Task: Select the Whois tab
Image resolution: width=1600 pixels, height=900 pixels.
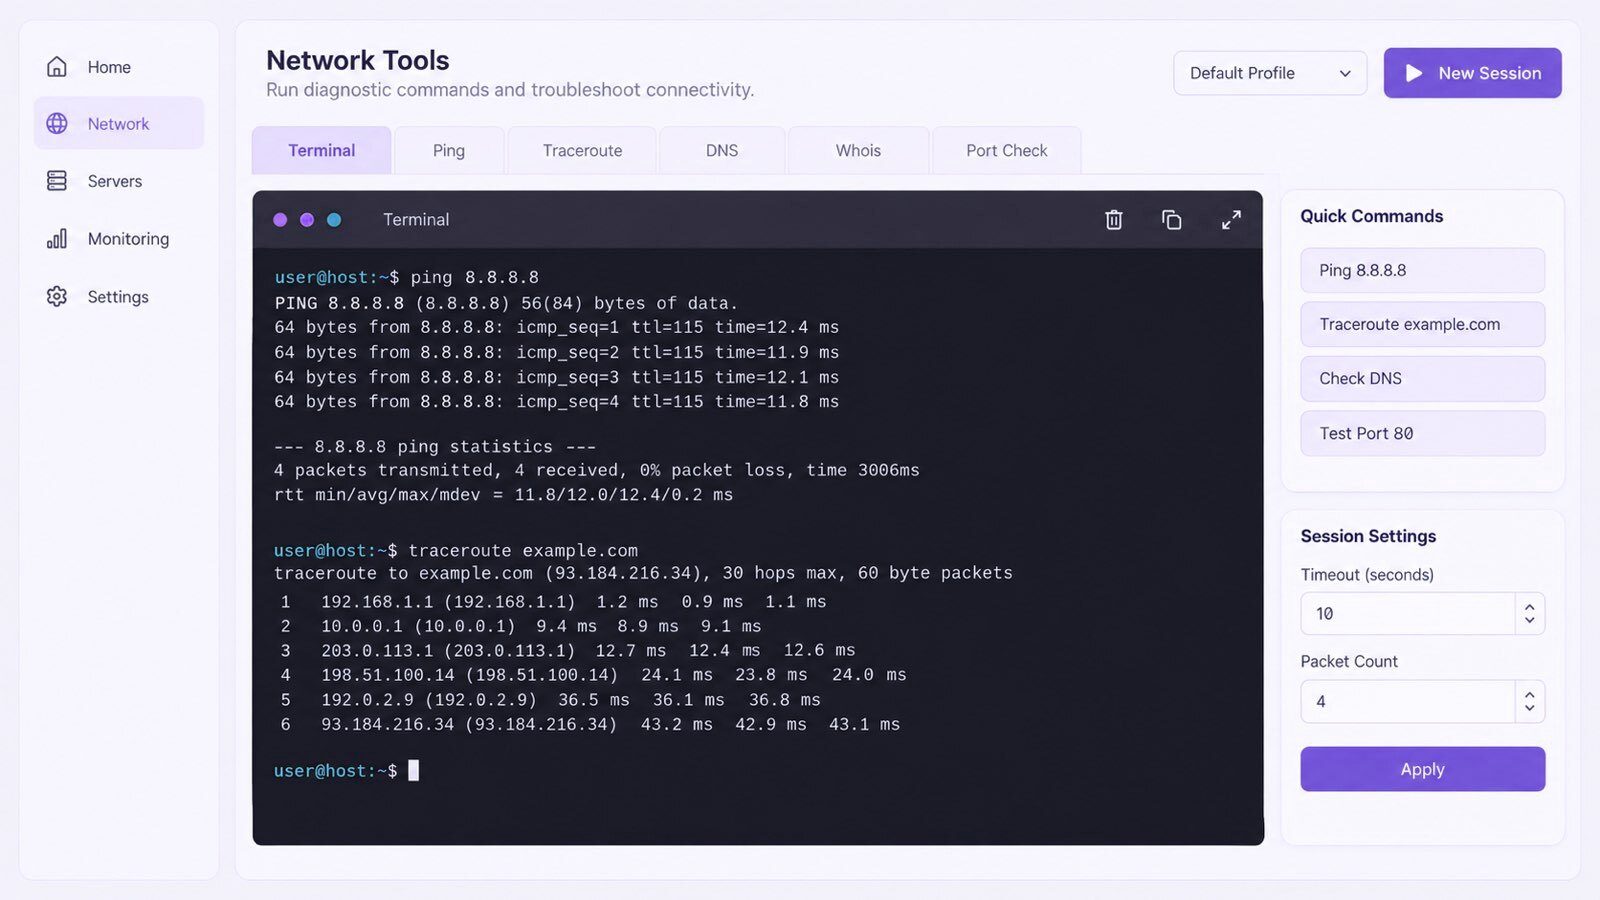Action: [858, 150]
